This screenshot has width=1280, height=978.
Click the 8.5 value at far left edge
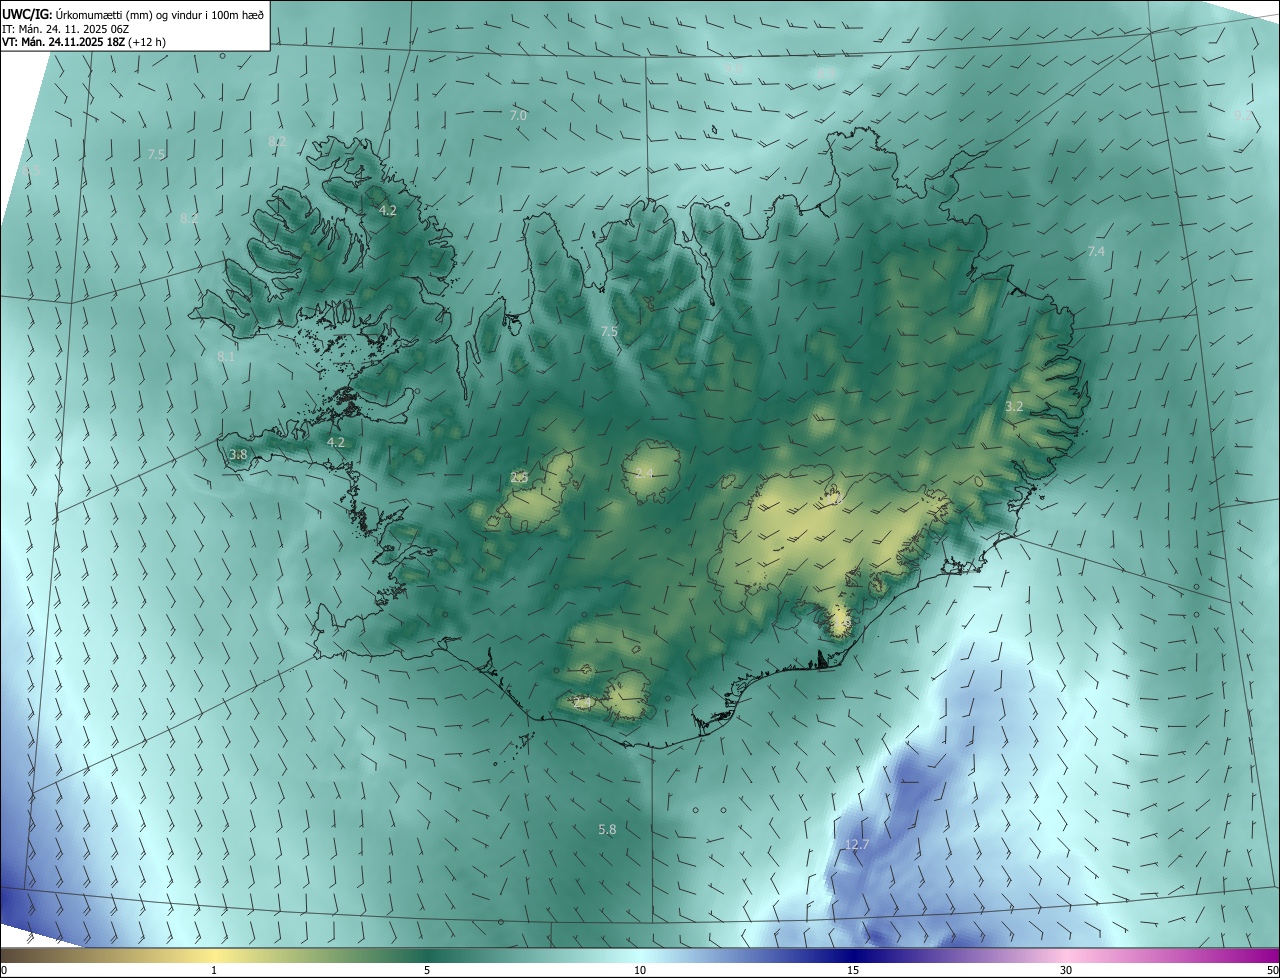click(31, 172)
